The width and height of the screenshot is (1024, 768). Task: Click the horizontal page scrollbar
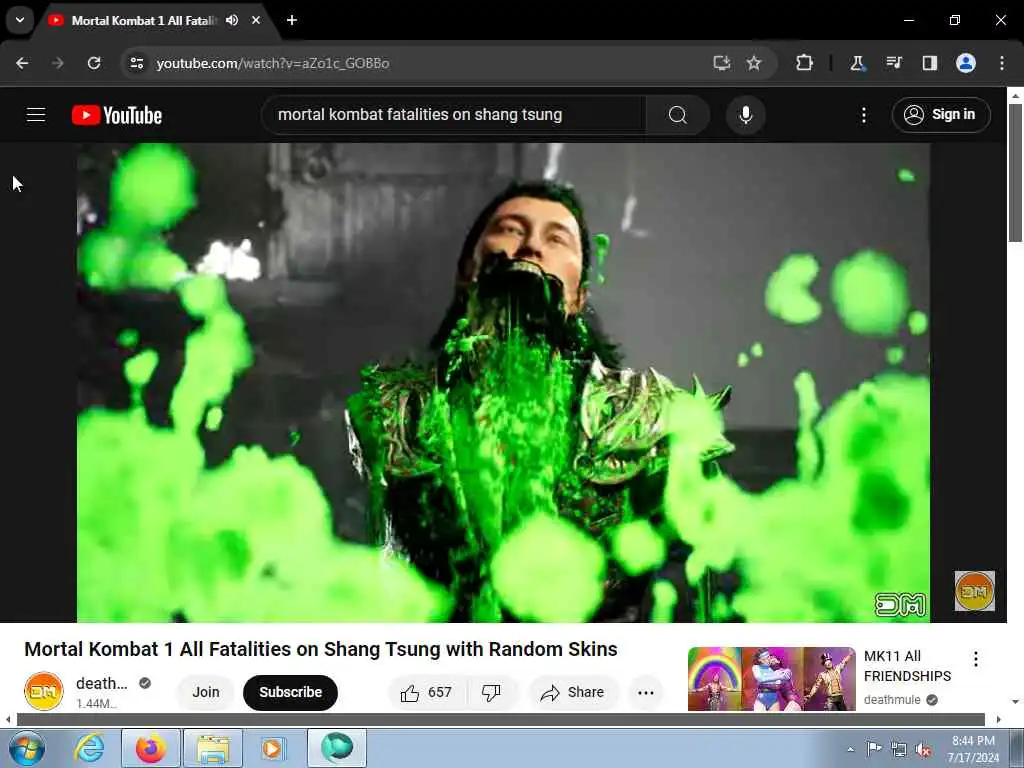point(500,720)
